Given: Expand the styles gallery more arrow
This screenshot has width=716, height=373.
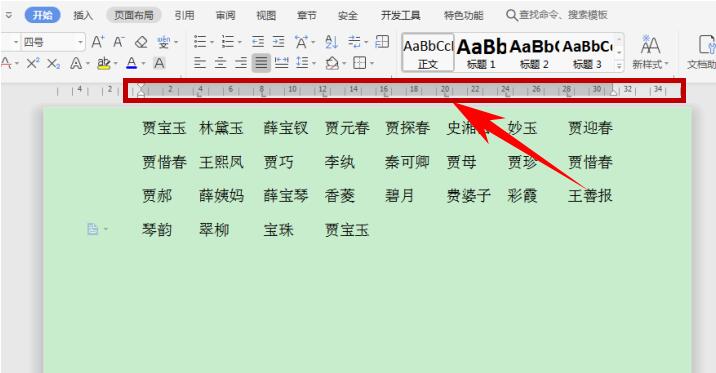Looking at the screenshot, I should [619, 66].
